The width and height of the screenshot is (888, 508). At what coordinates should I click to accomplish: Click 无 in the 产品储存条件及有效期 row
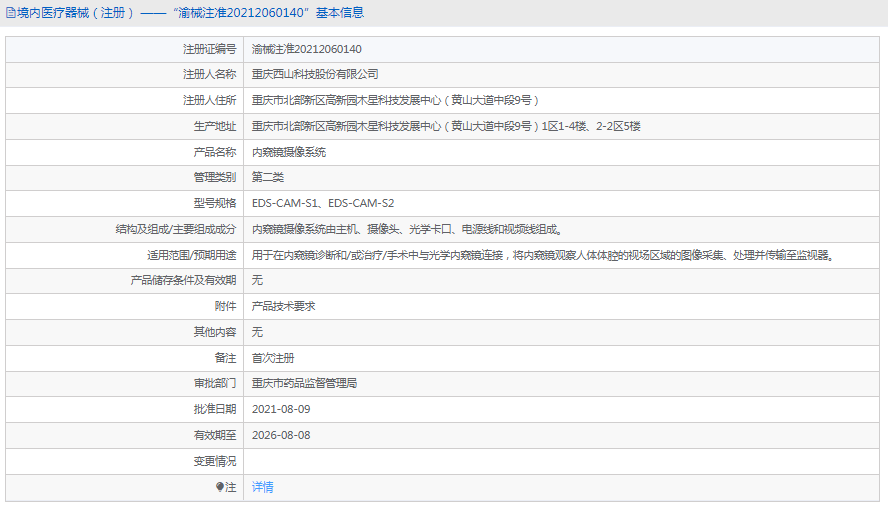click(257, 280)
